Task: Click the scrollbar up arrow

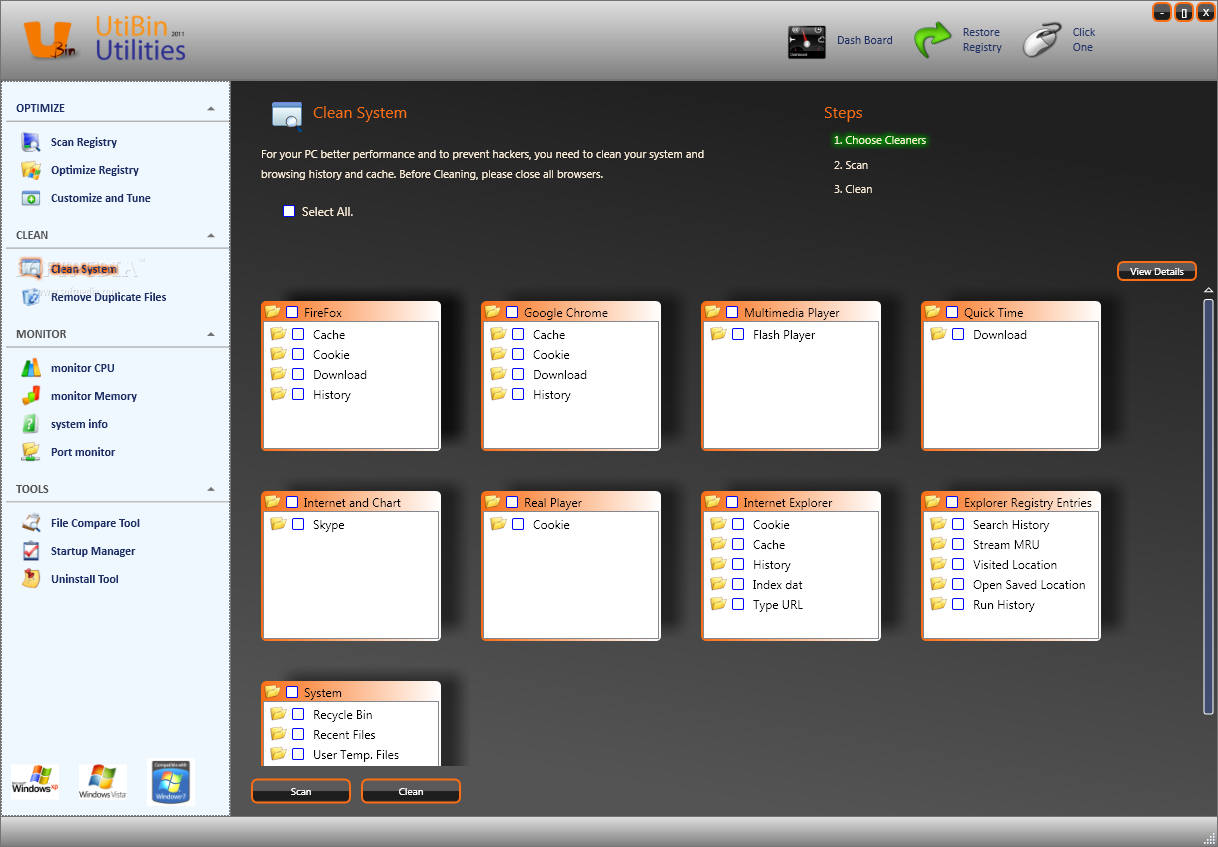Action: click(1208, 291)
